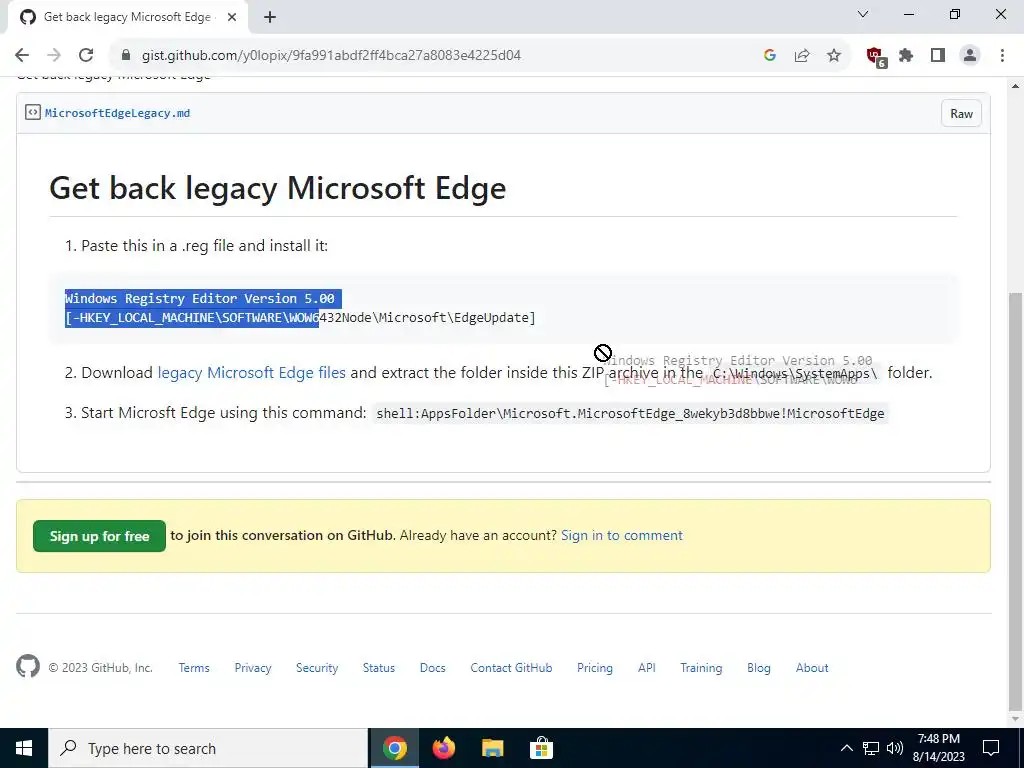The height and width of the screenshot is (768, 1024).
Task: Open the site security lock info
Action: (x=126, y=56)
